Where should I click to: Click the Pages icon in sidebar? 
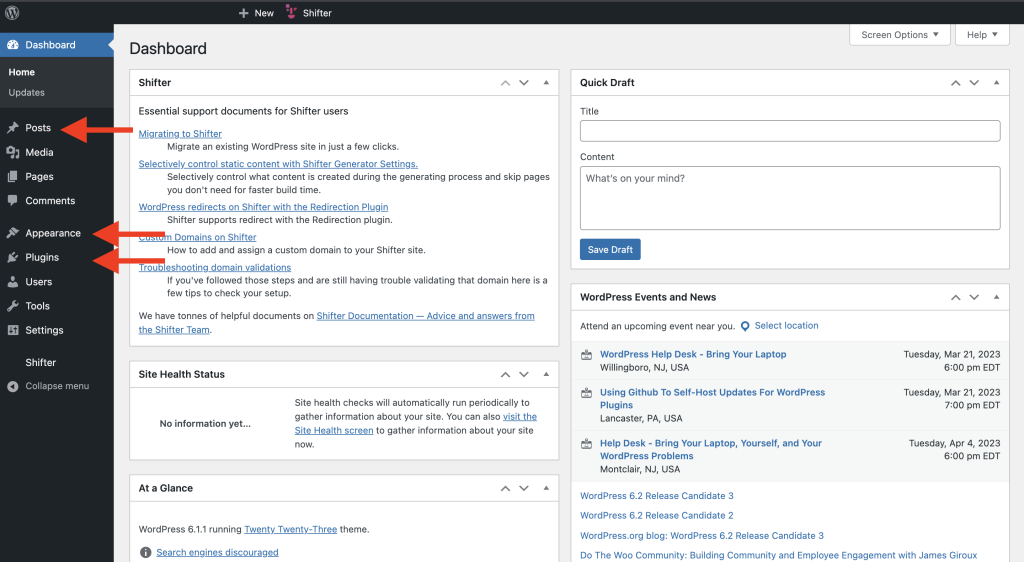(x=12, y=176)
